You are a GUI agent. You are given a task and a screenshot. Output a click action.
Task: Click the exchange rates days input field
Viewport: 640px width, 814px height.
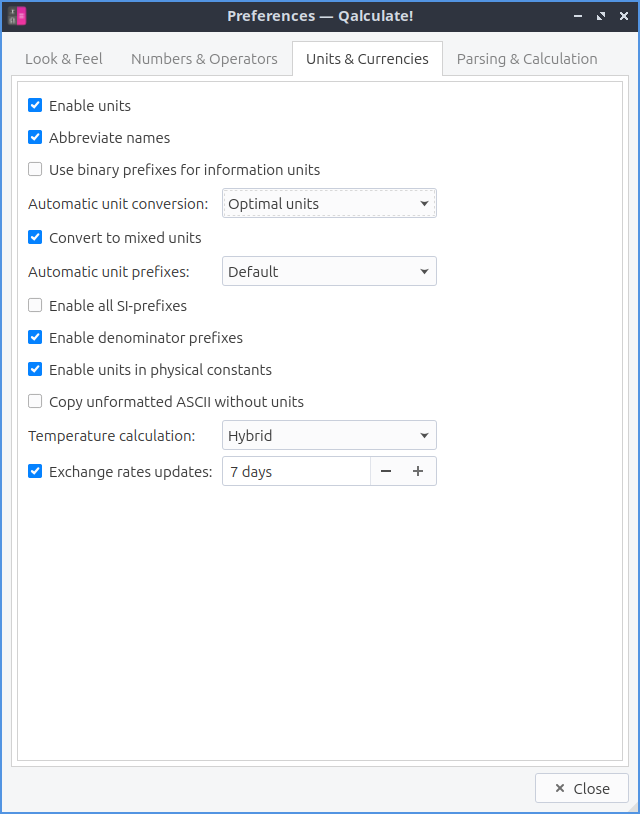[x=296, y=472]
